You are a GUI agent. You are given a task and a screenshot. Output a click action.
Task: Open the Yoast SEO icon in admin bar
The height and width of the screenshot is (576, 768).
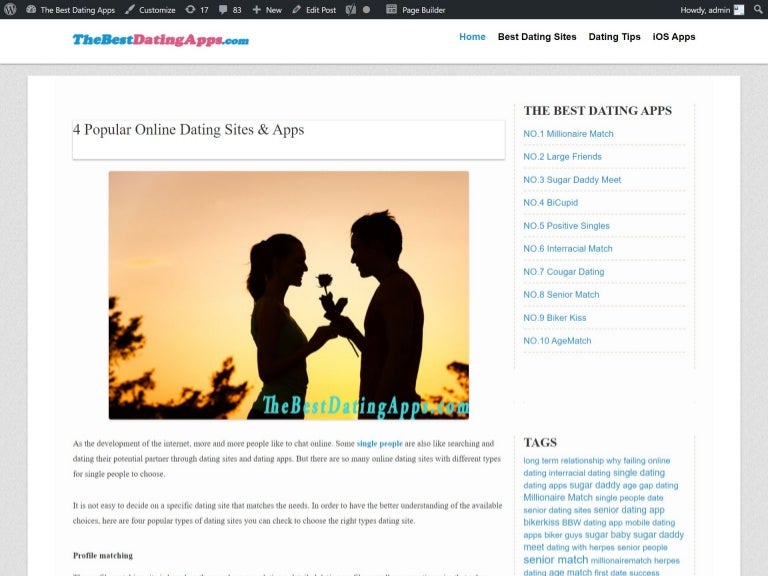pyautogui.click(x=351, y=9)
